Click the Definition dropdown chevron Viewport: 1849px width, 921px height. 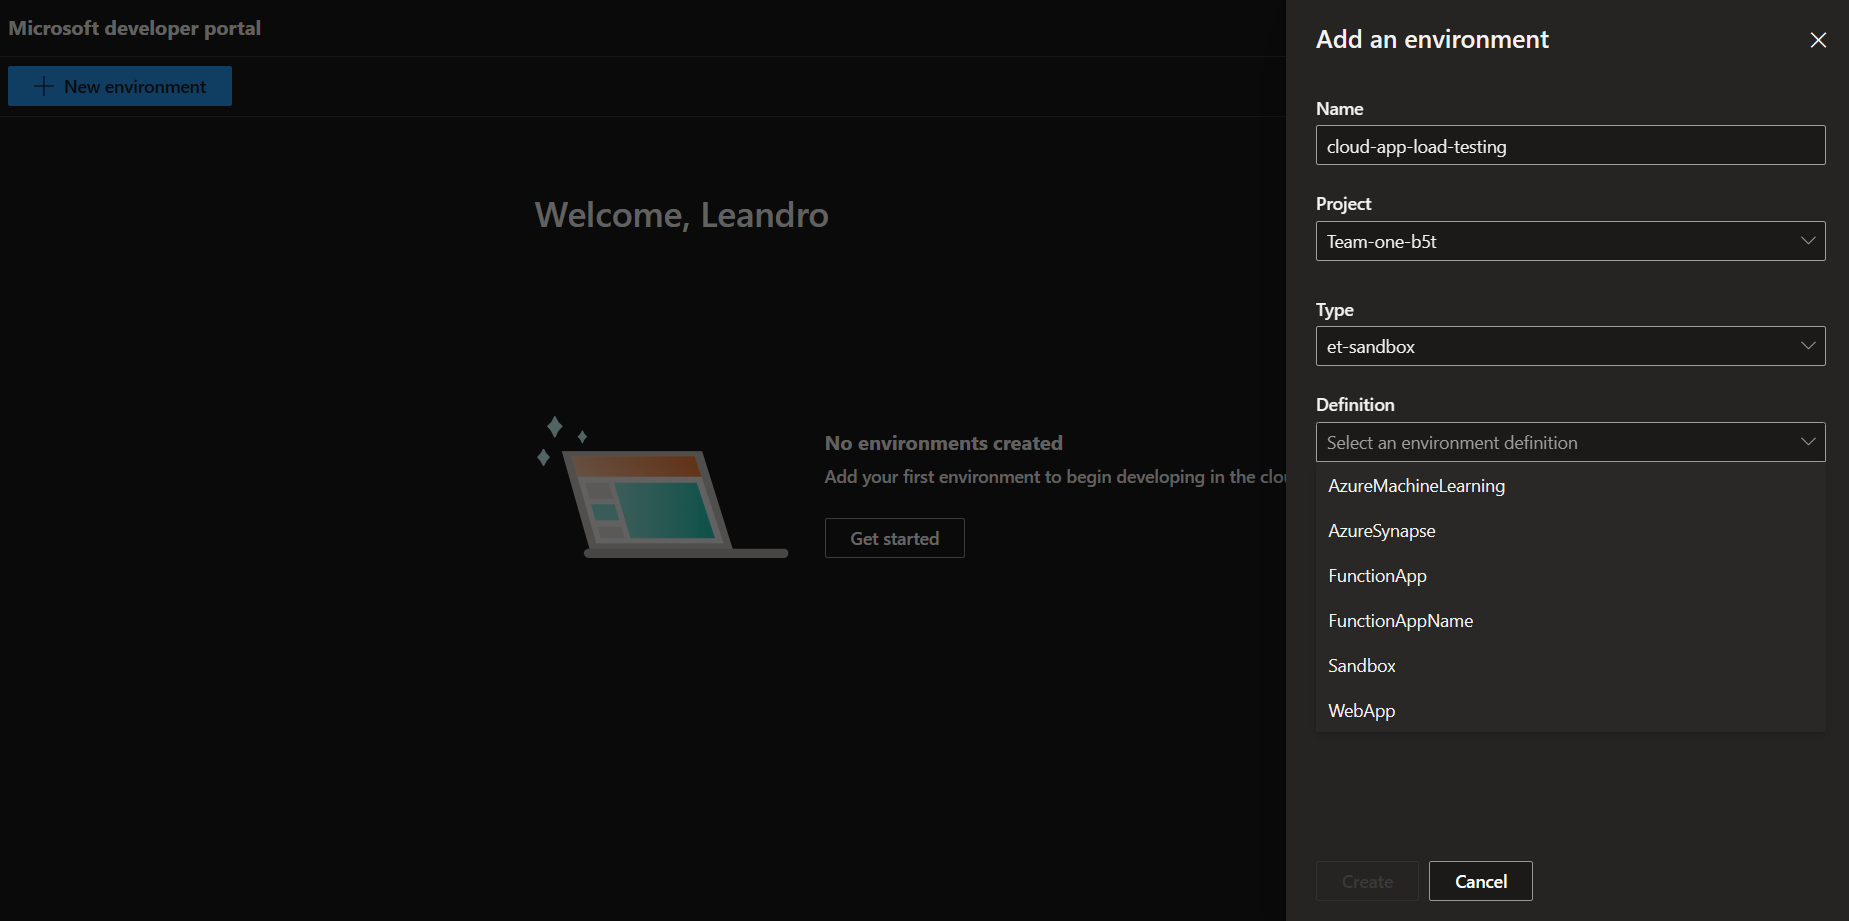(1808, 442)
